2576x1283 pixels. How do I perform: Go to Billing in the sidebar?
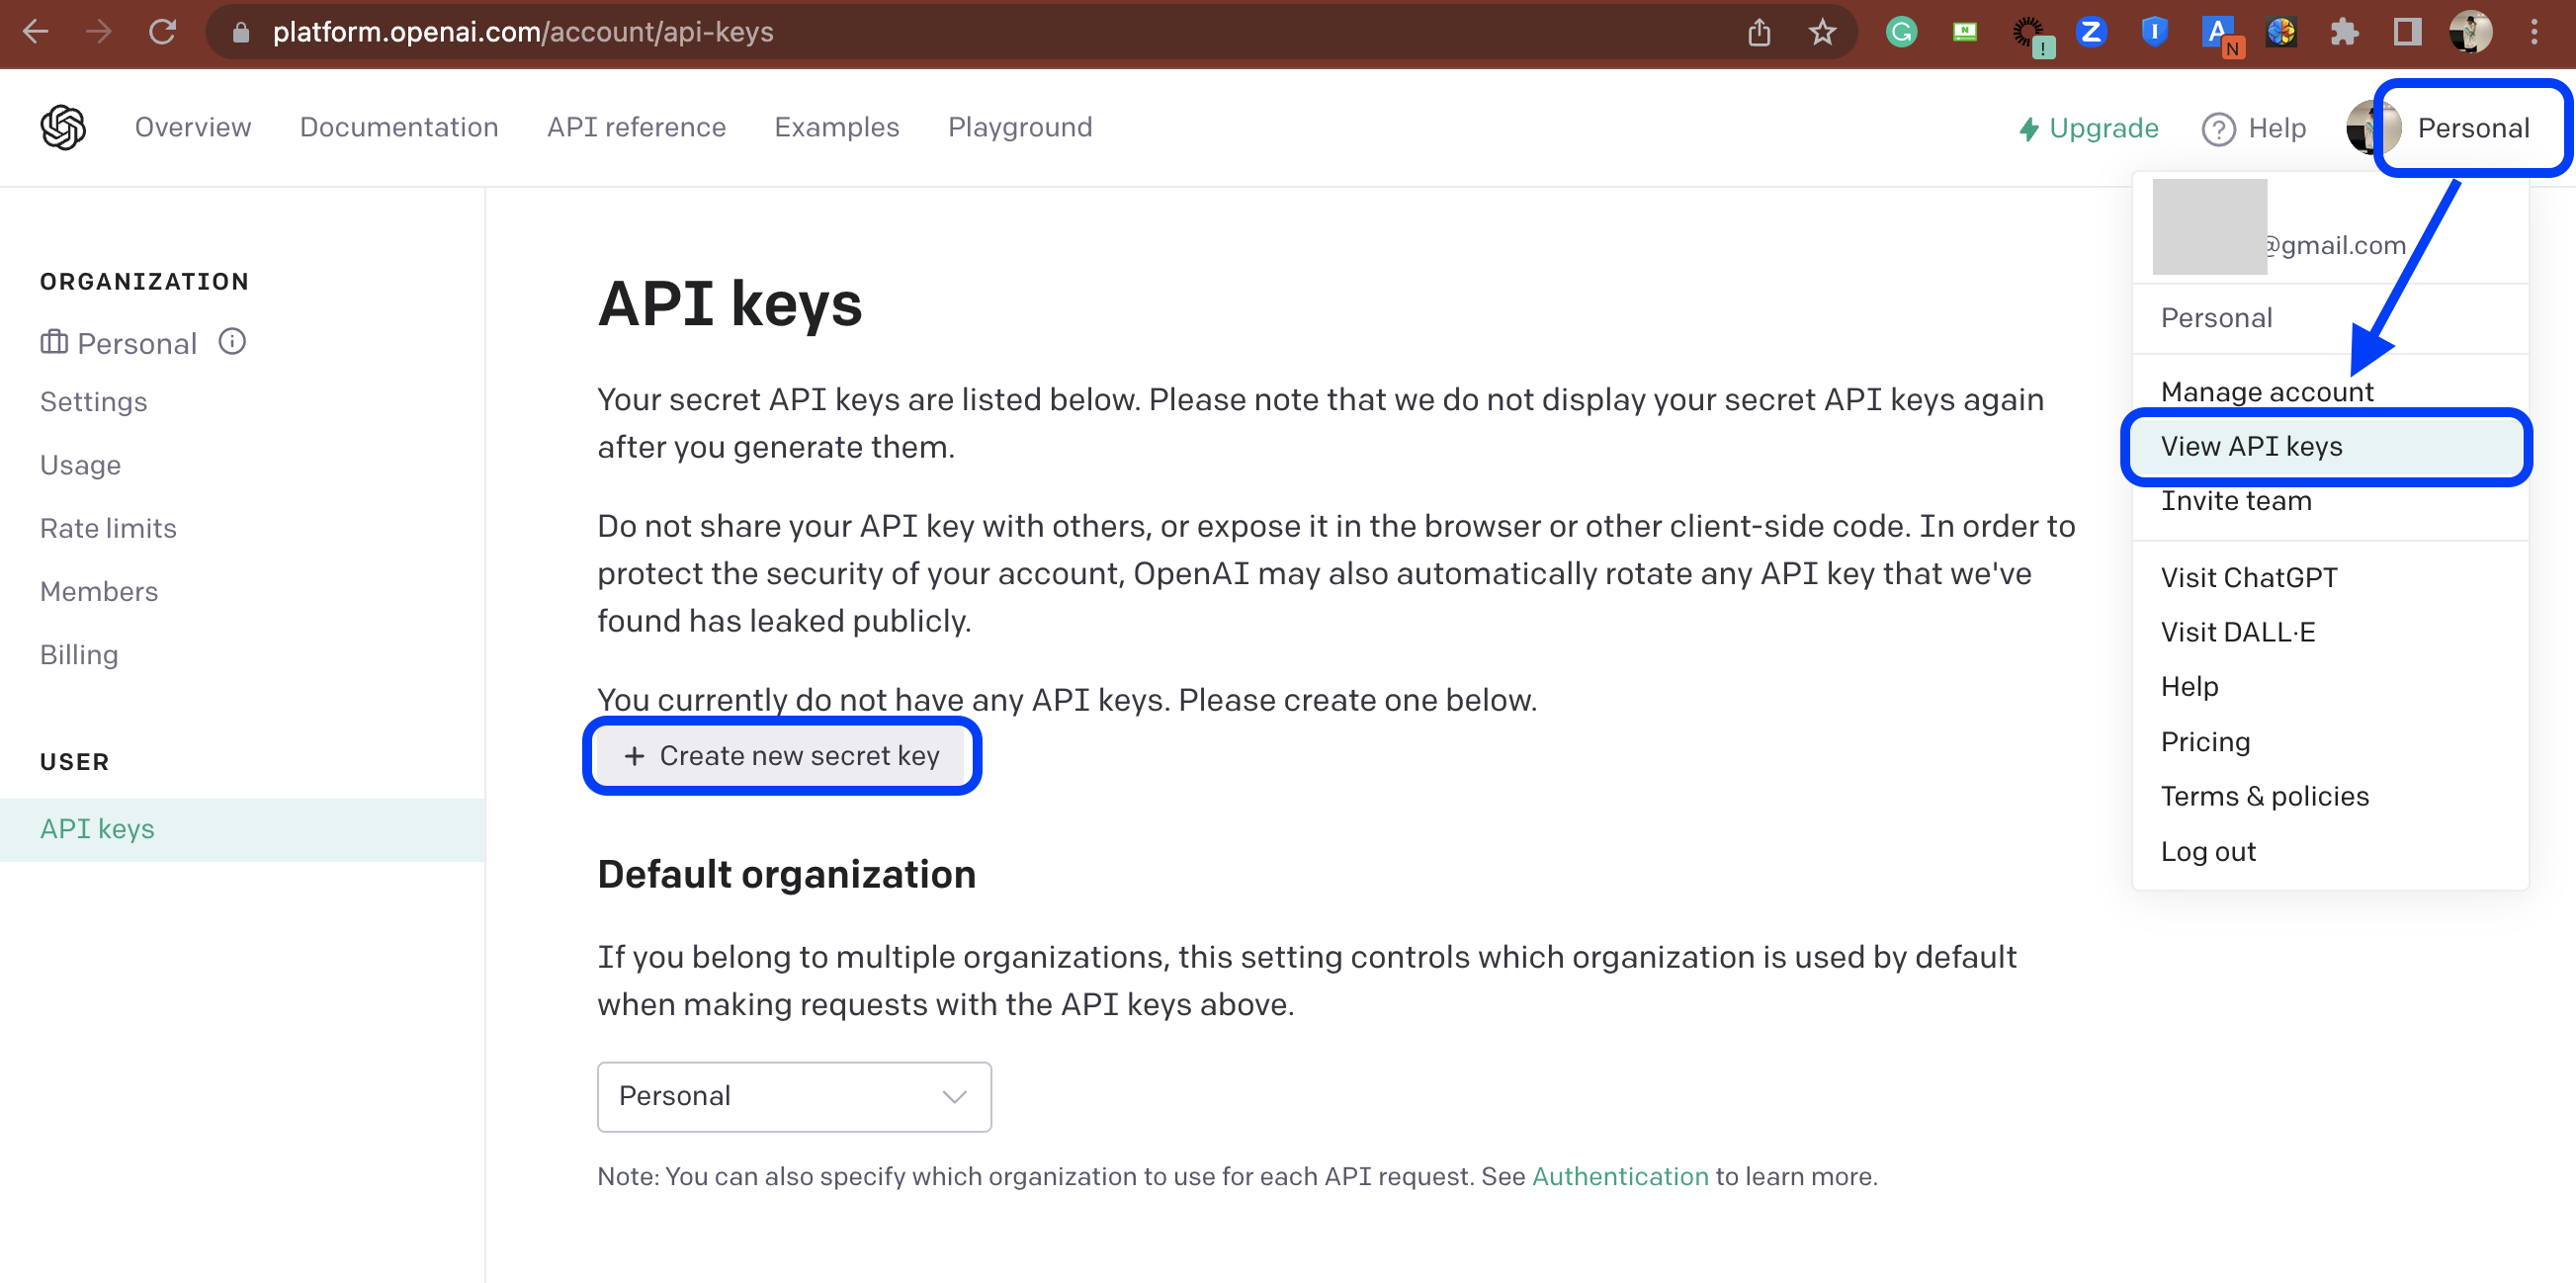coord(79,654)
